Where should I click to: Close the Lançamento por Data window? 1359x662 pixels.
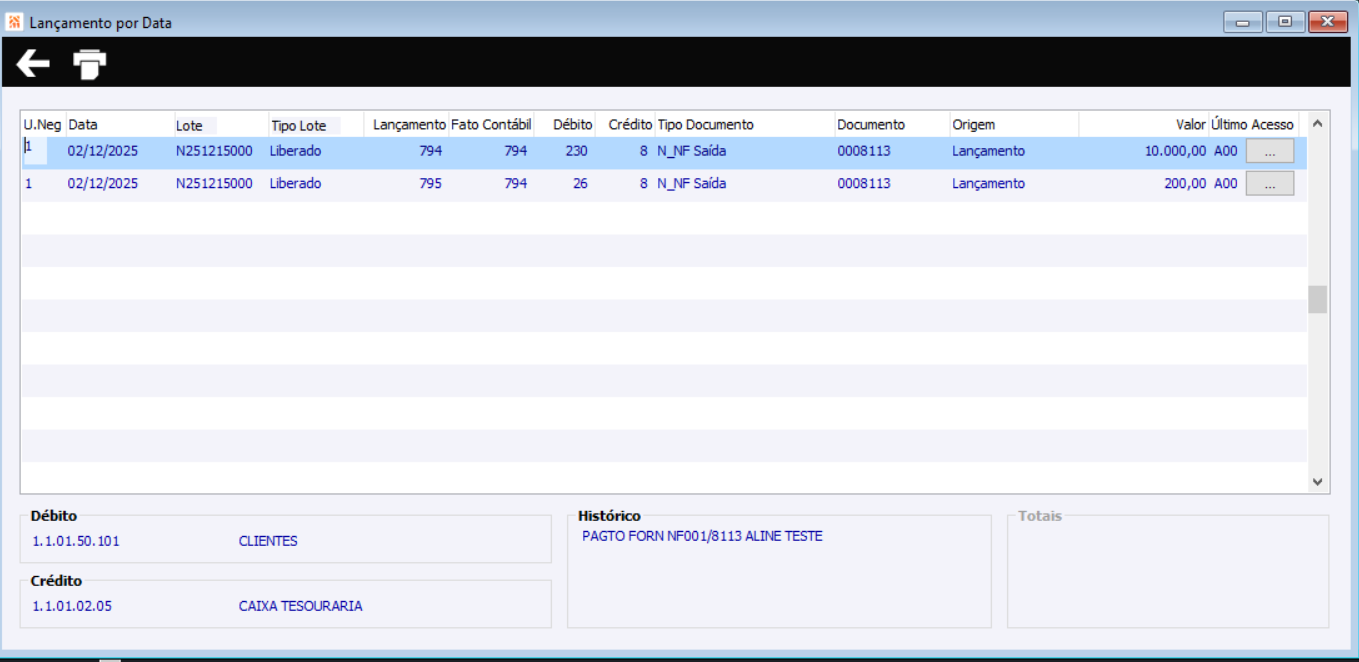click(x=1328, y=22)
